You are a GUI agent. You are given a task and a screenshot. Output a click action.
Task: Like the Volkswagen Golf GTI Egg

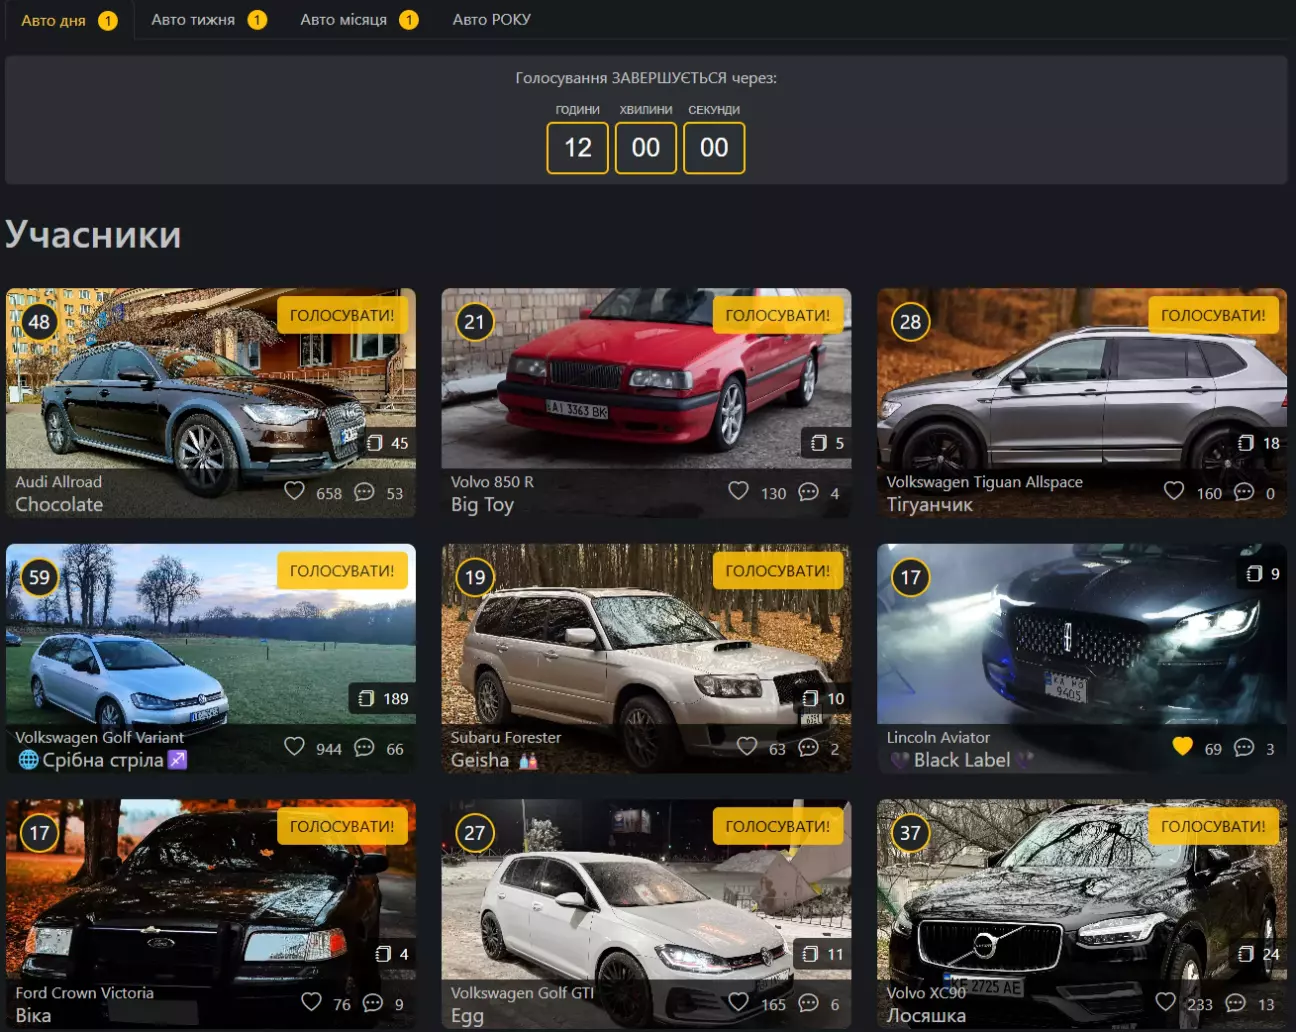[x=738, y=1002]
